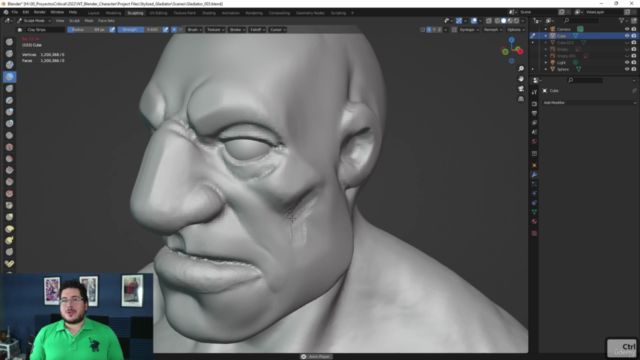Screen dimensions: 640x360
Task: Select the active Clay Strips brush tool
Action: (x=9, y=77)
